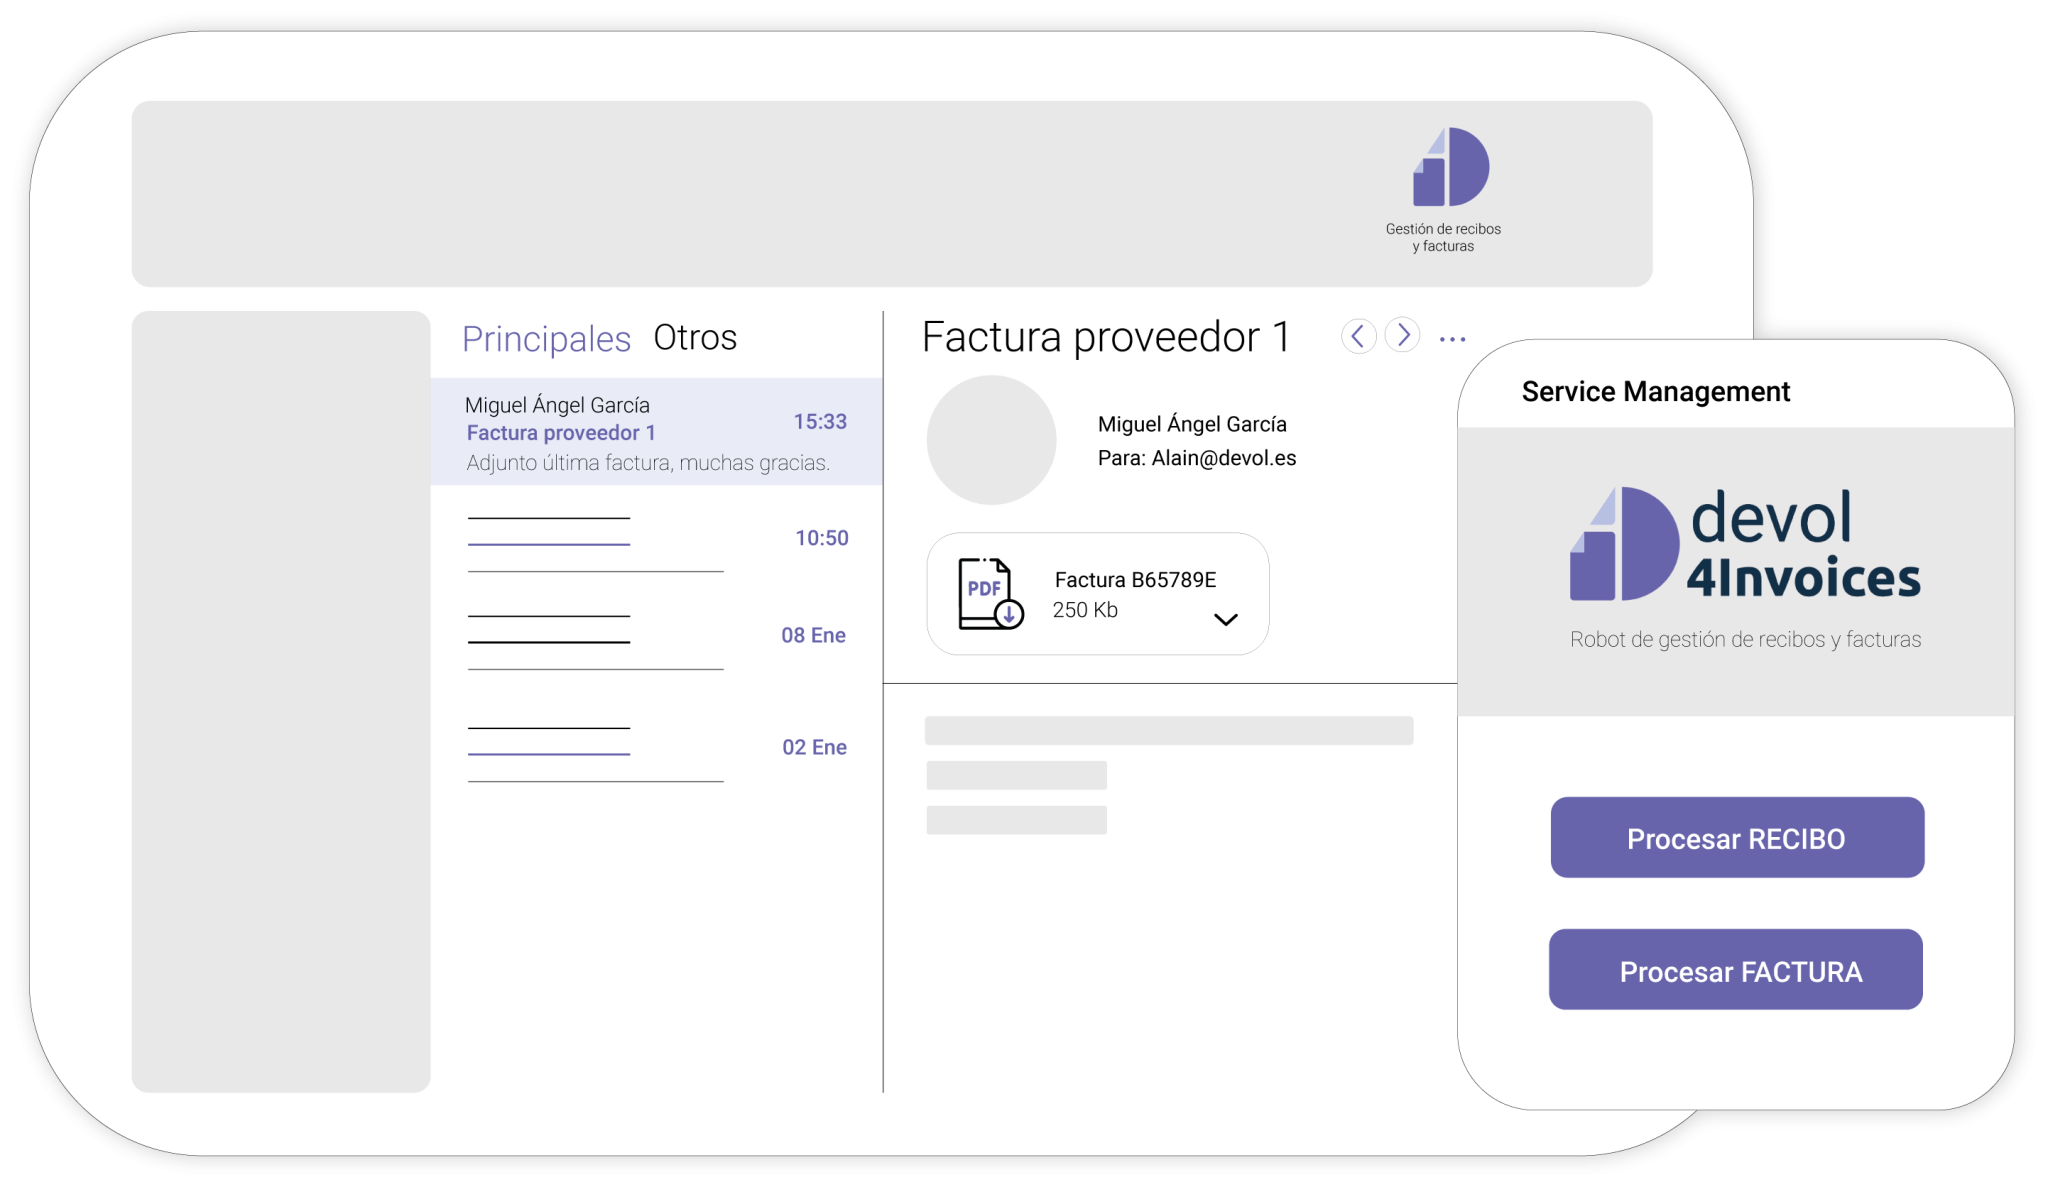Screen dimensions: 2048x1187
Task: Open more message actions with the three dots
Action: 1452,339
